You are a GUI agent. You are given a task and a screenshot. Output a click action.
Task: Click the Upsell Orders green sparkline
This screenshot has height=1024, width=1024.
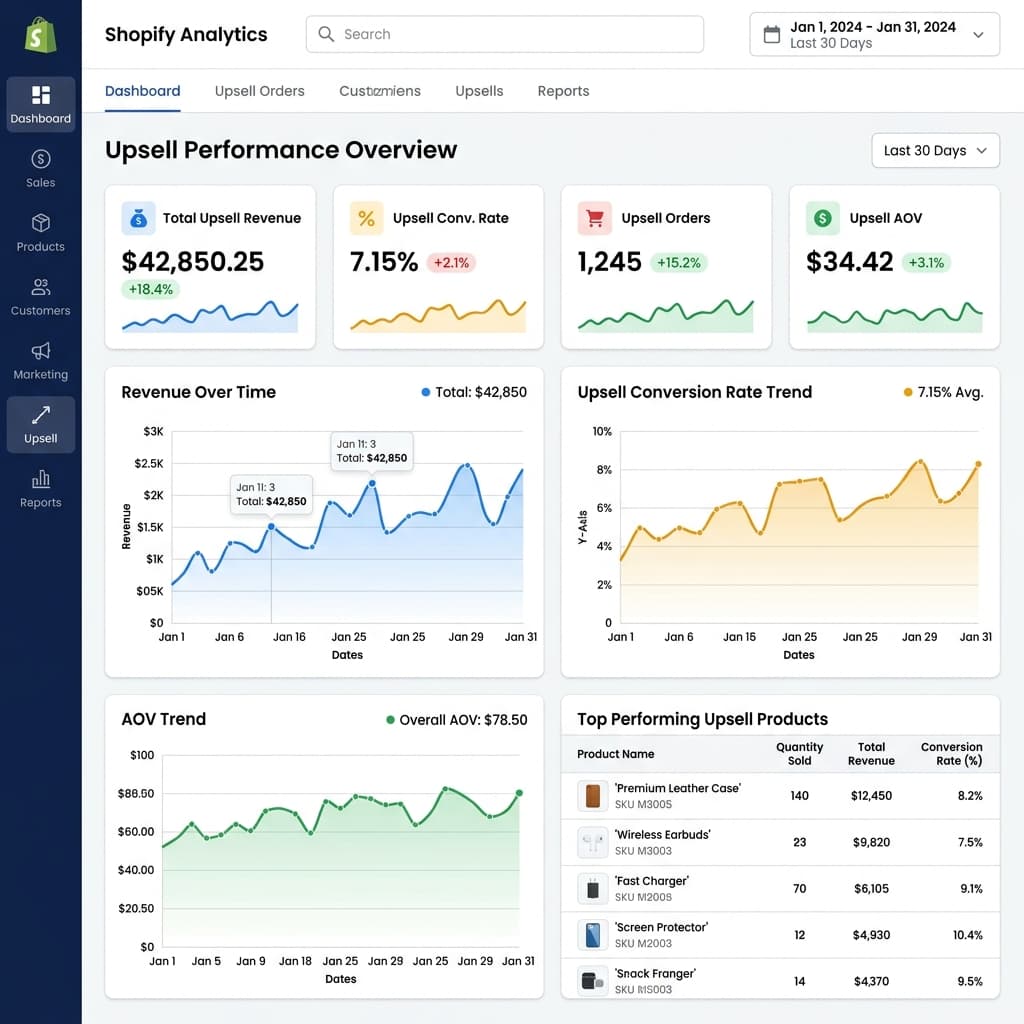pos(665,316)
